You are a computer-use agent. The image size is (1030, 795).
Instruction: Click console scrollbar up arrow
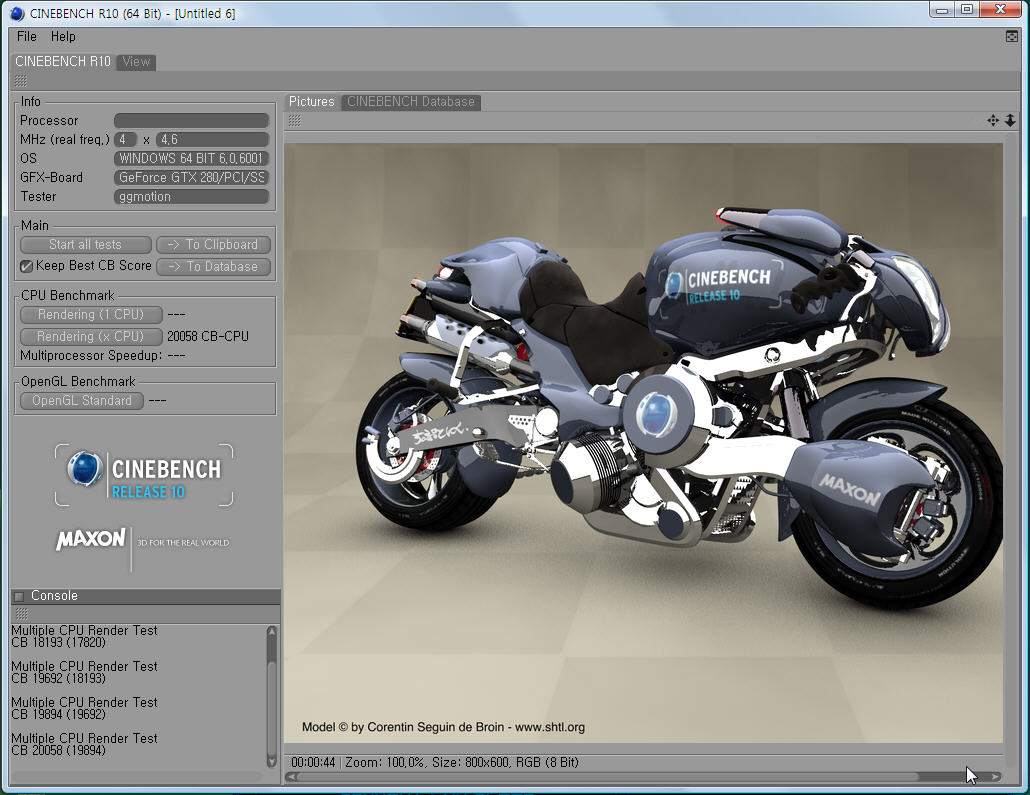point(271,631)
